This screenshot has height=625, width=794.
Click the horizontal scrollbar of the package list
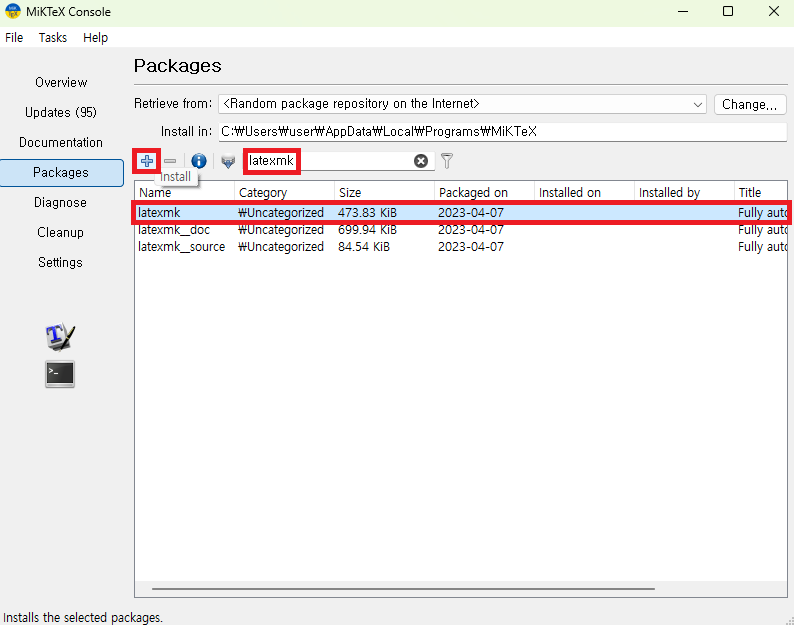(403, 589)
